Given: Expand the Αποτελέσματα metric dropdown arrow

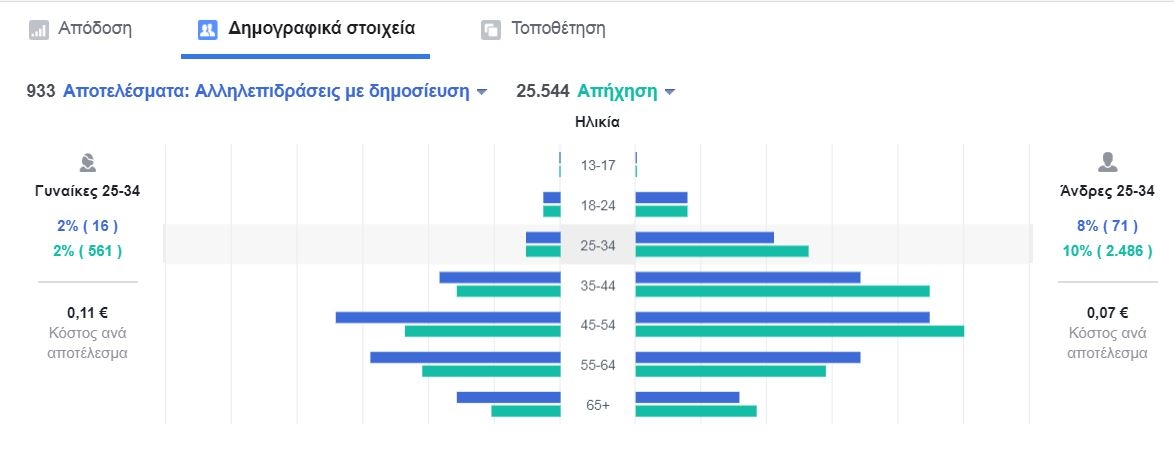Looking at the screenshot, I should tap(482, 92).
